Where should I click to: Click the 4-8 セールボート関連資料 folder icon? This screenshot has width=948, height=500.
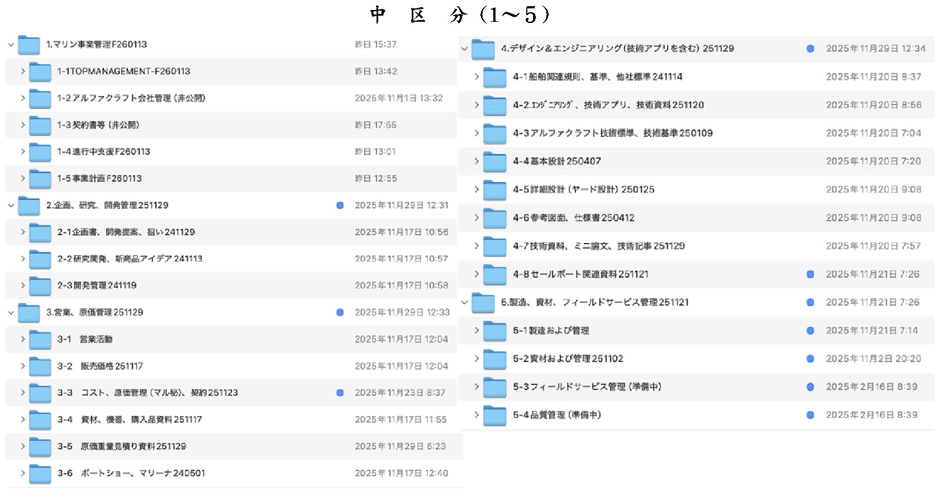point(495,274)
